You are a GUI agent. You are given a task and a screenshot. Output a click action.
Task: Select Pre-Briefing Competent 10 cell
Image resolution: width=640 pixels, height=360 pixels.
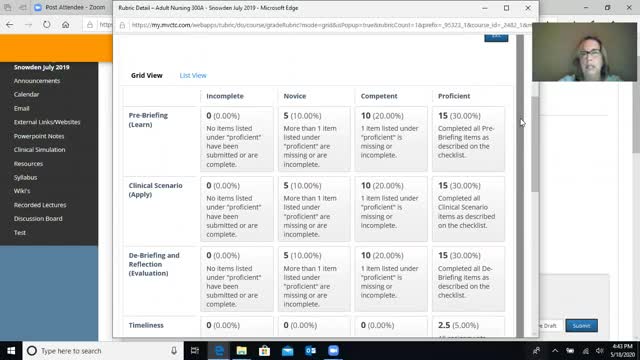point(391,139)
